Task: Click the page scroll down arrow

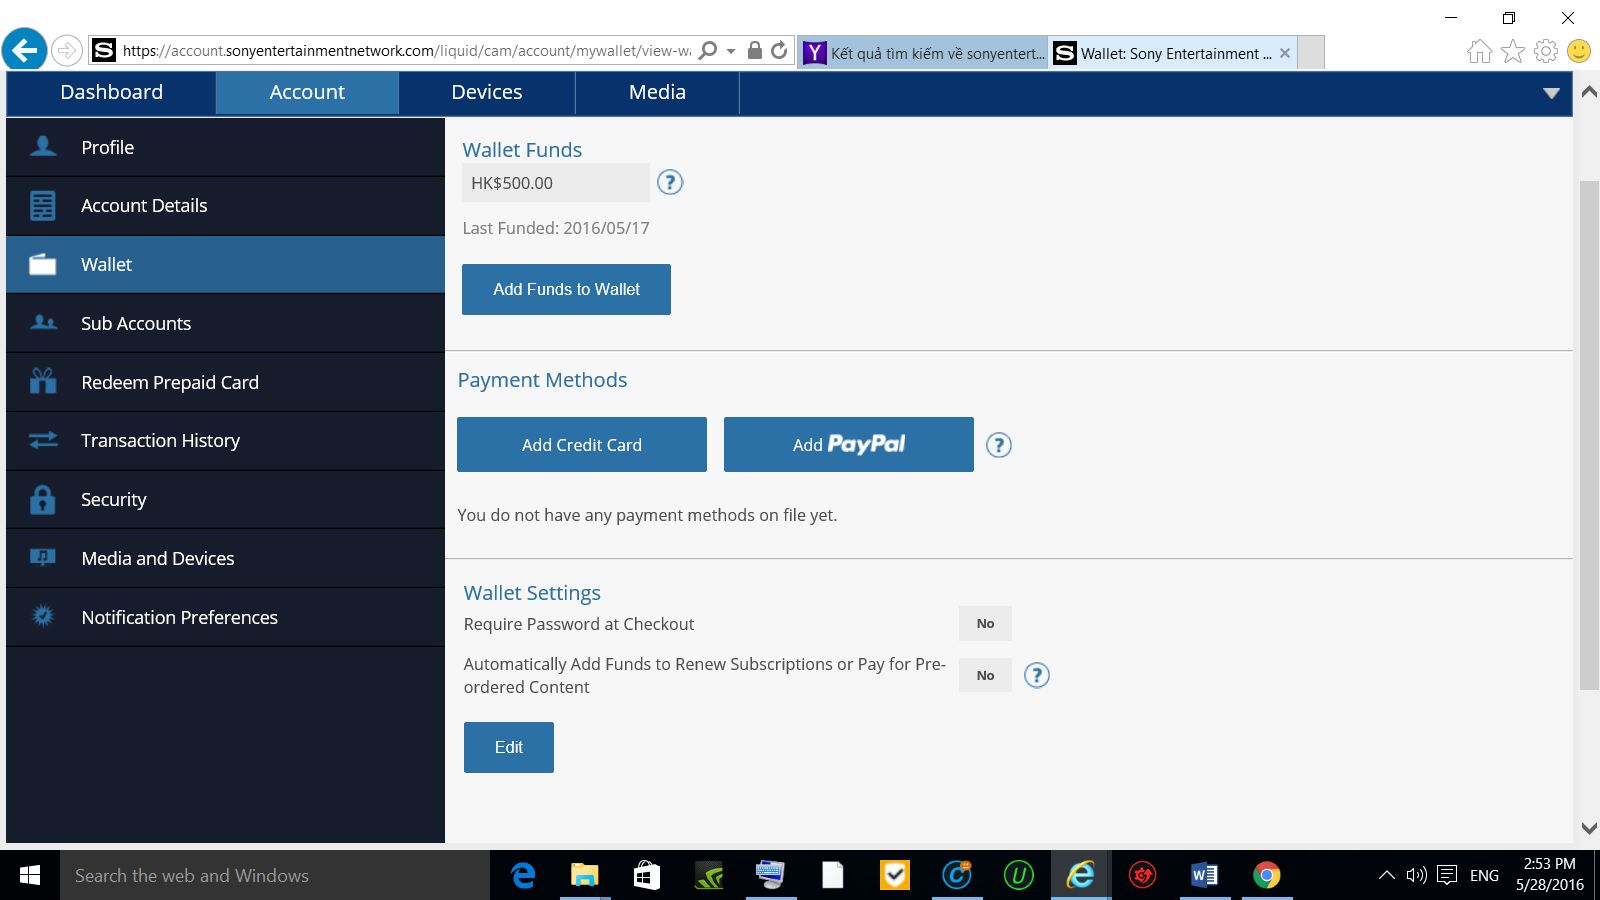Action: [1588, 828]
